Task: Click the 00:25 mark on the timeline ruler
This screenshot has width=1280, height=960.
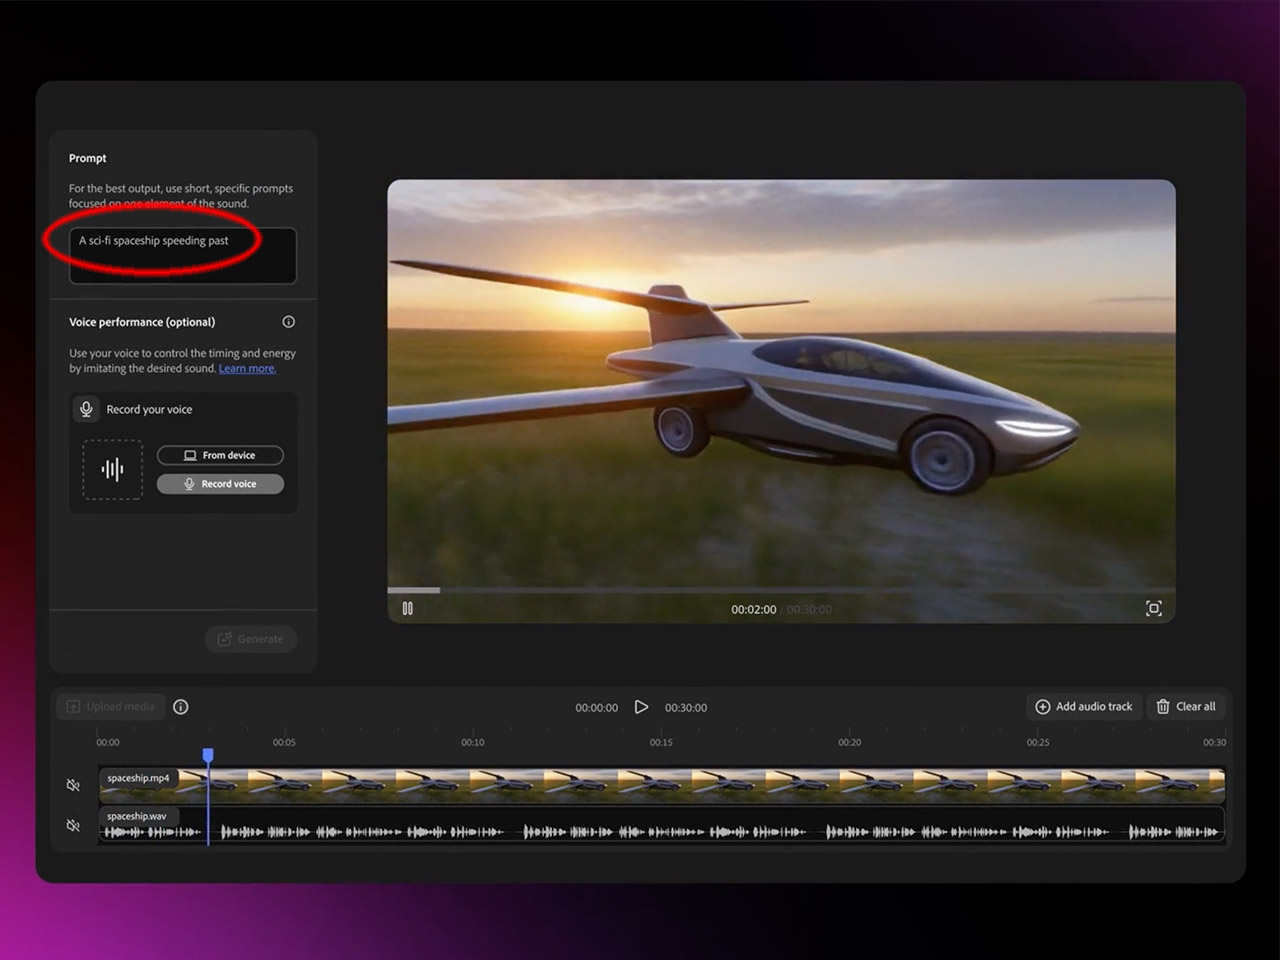Action: tap(1038, 743)
